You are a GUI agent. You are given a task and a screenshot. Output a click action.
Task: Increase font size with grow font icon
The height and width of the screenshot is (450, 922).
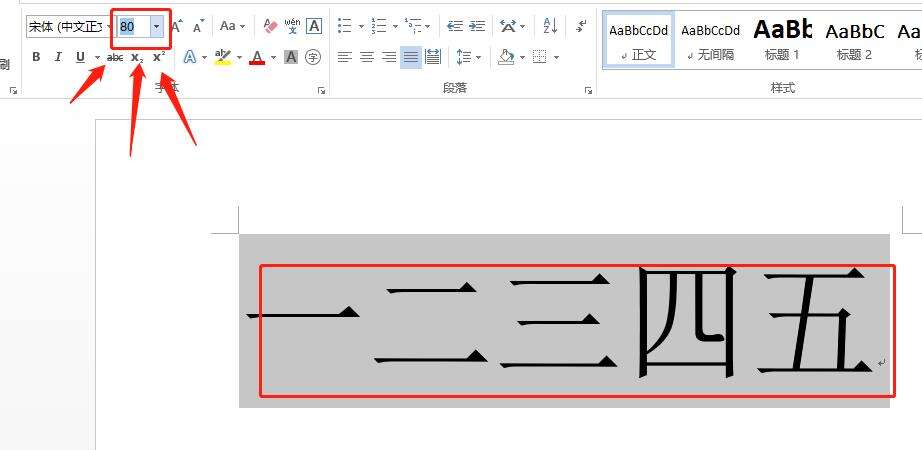coord(177,26)
